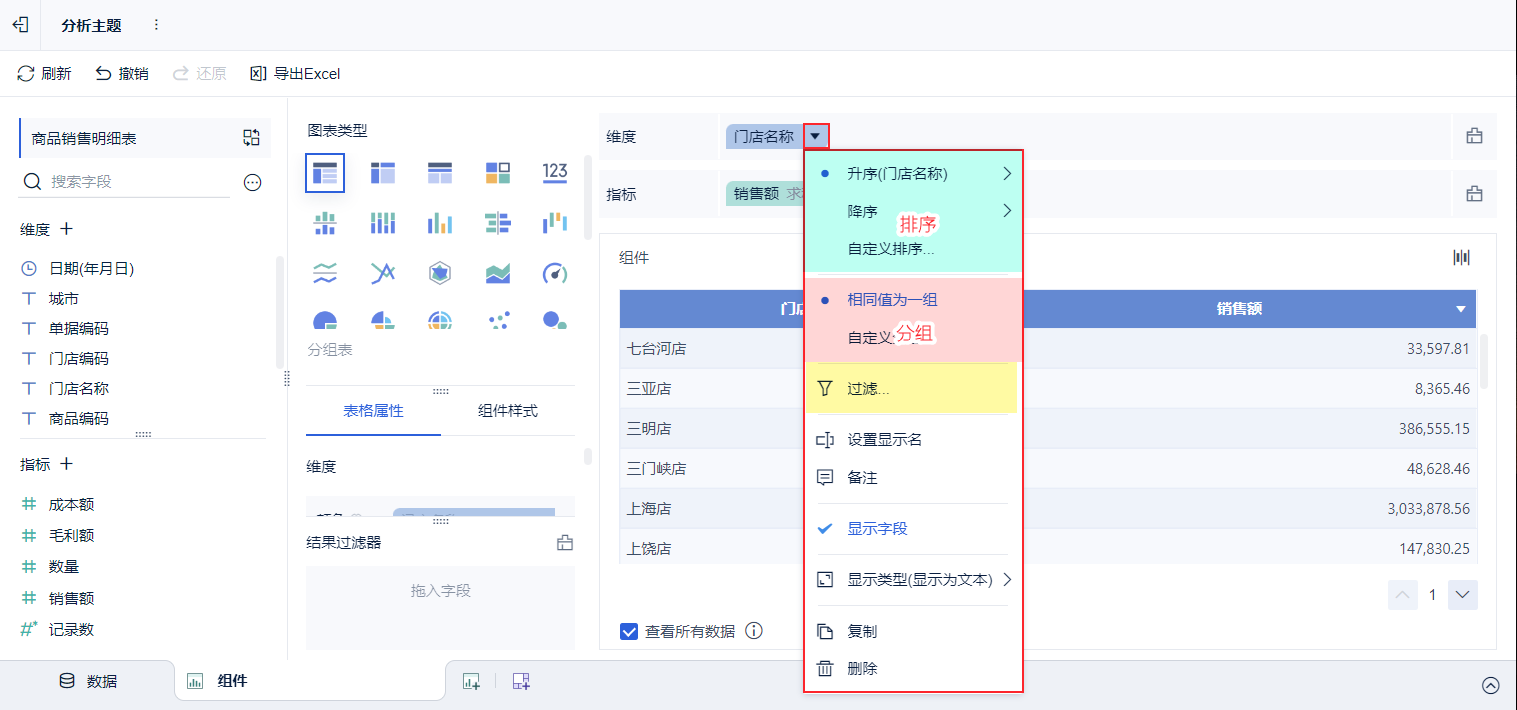
Task: Select the scatter chart icon
Action: (498, 320)
